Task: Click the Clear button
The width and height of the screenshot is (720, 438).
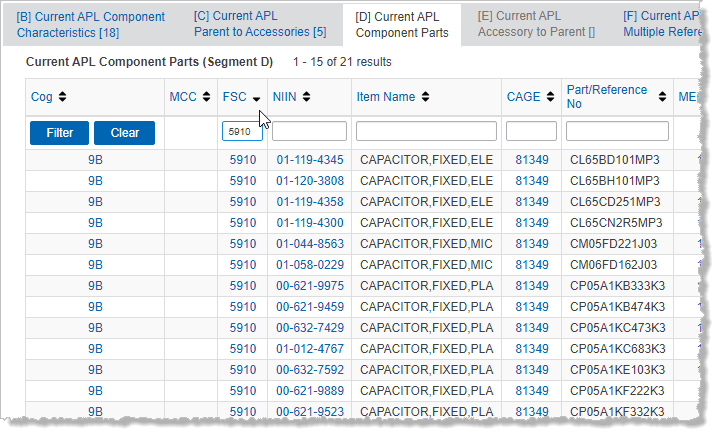Action: tap(124, 133)
